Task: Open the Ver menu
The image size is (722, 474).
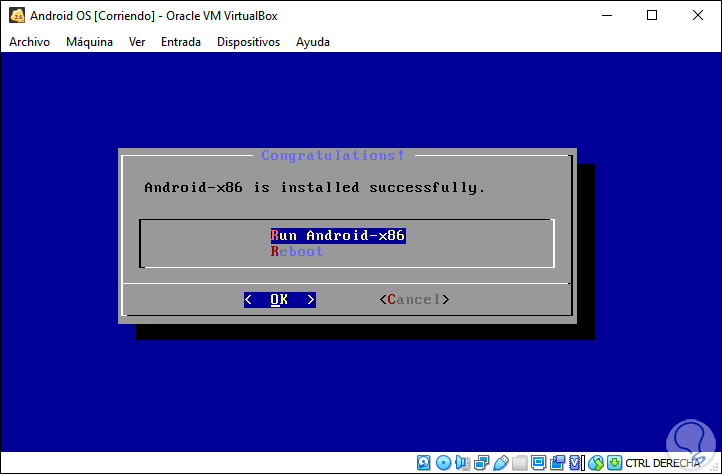Action: point(137,42)
